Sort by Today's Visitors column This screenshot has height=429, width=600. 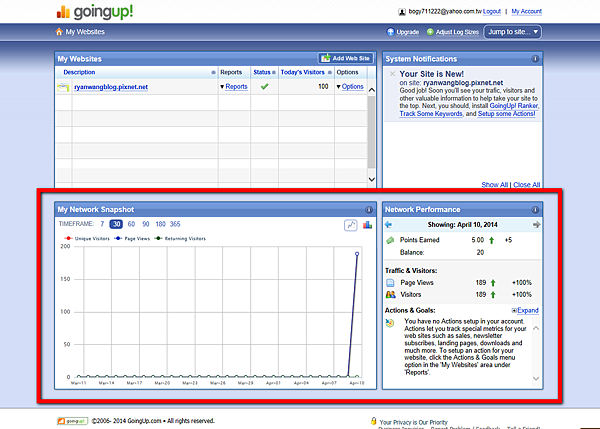pos(302,72)
